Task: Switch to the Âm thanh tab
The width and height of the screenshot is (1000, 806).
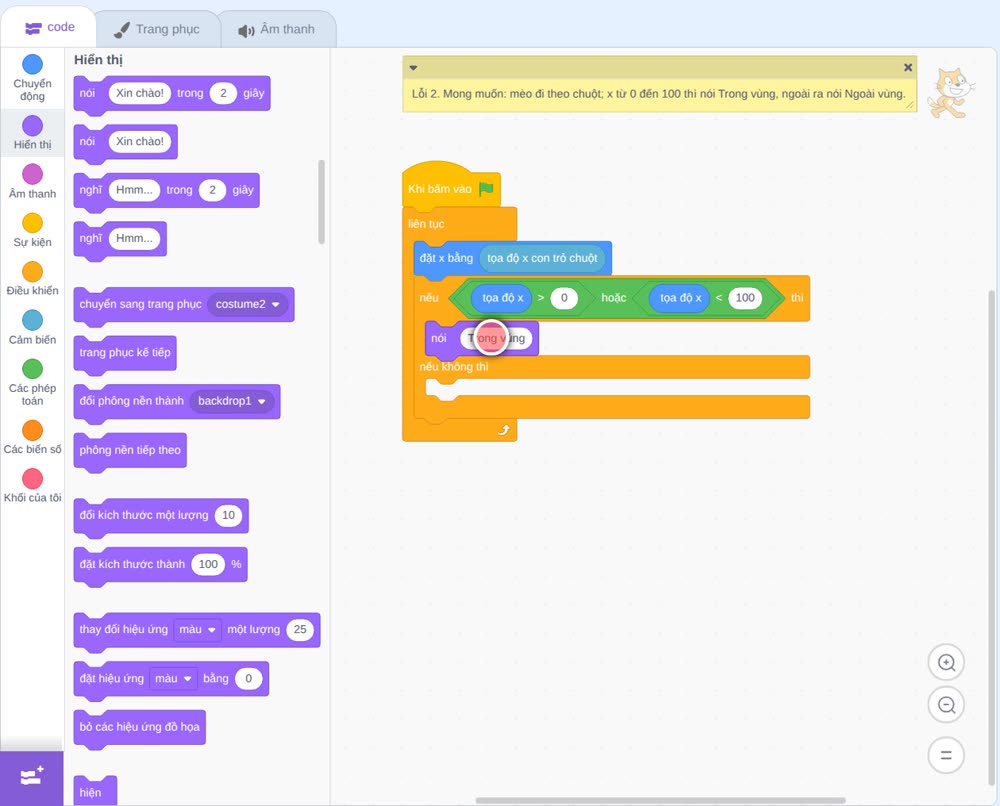Action: coord(277,29)
